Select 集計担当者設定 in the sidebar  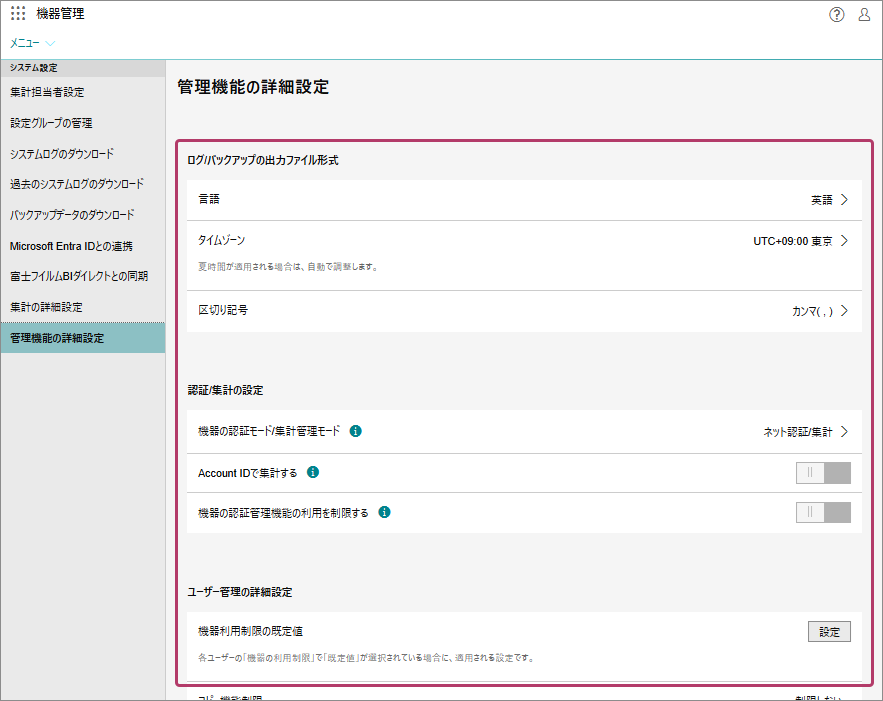pyautogui.click(x=47, y=92)
